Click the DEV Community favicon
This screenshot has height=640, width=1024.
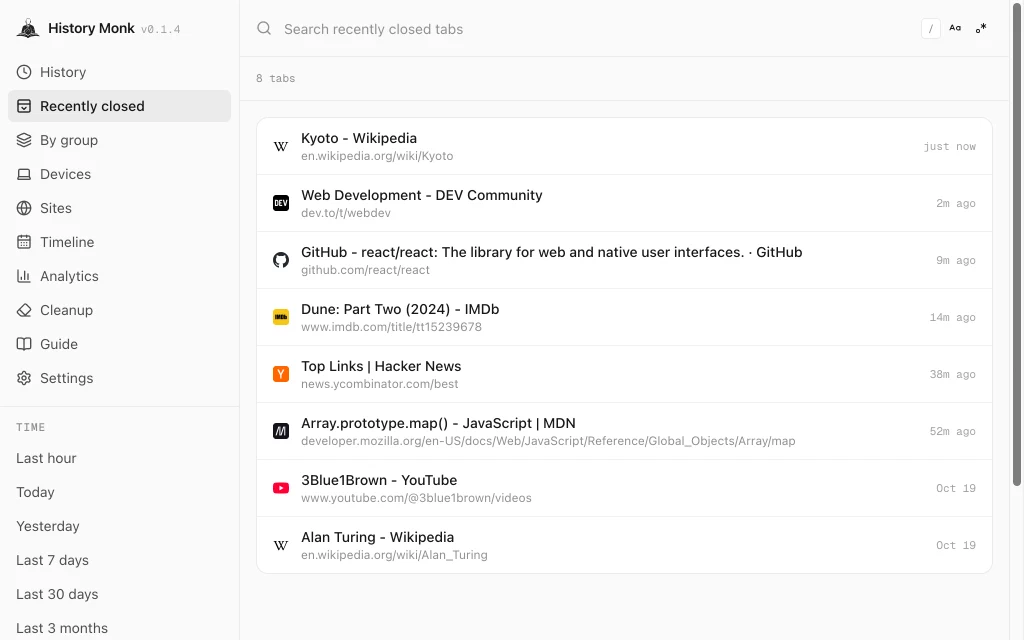[281, 203]
